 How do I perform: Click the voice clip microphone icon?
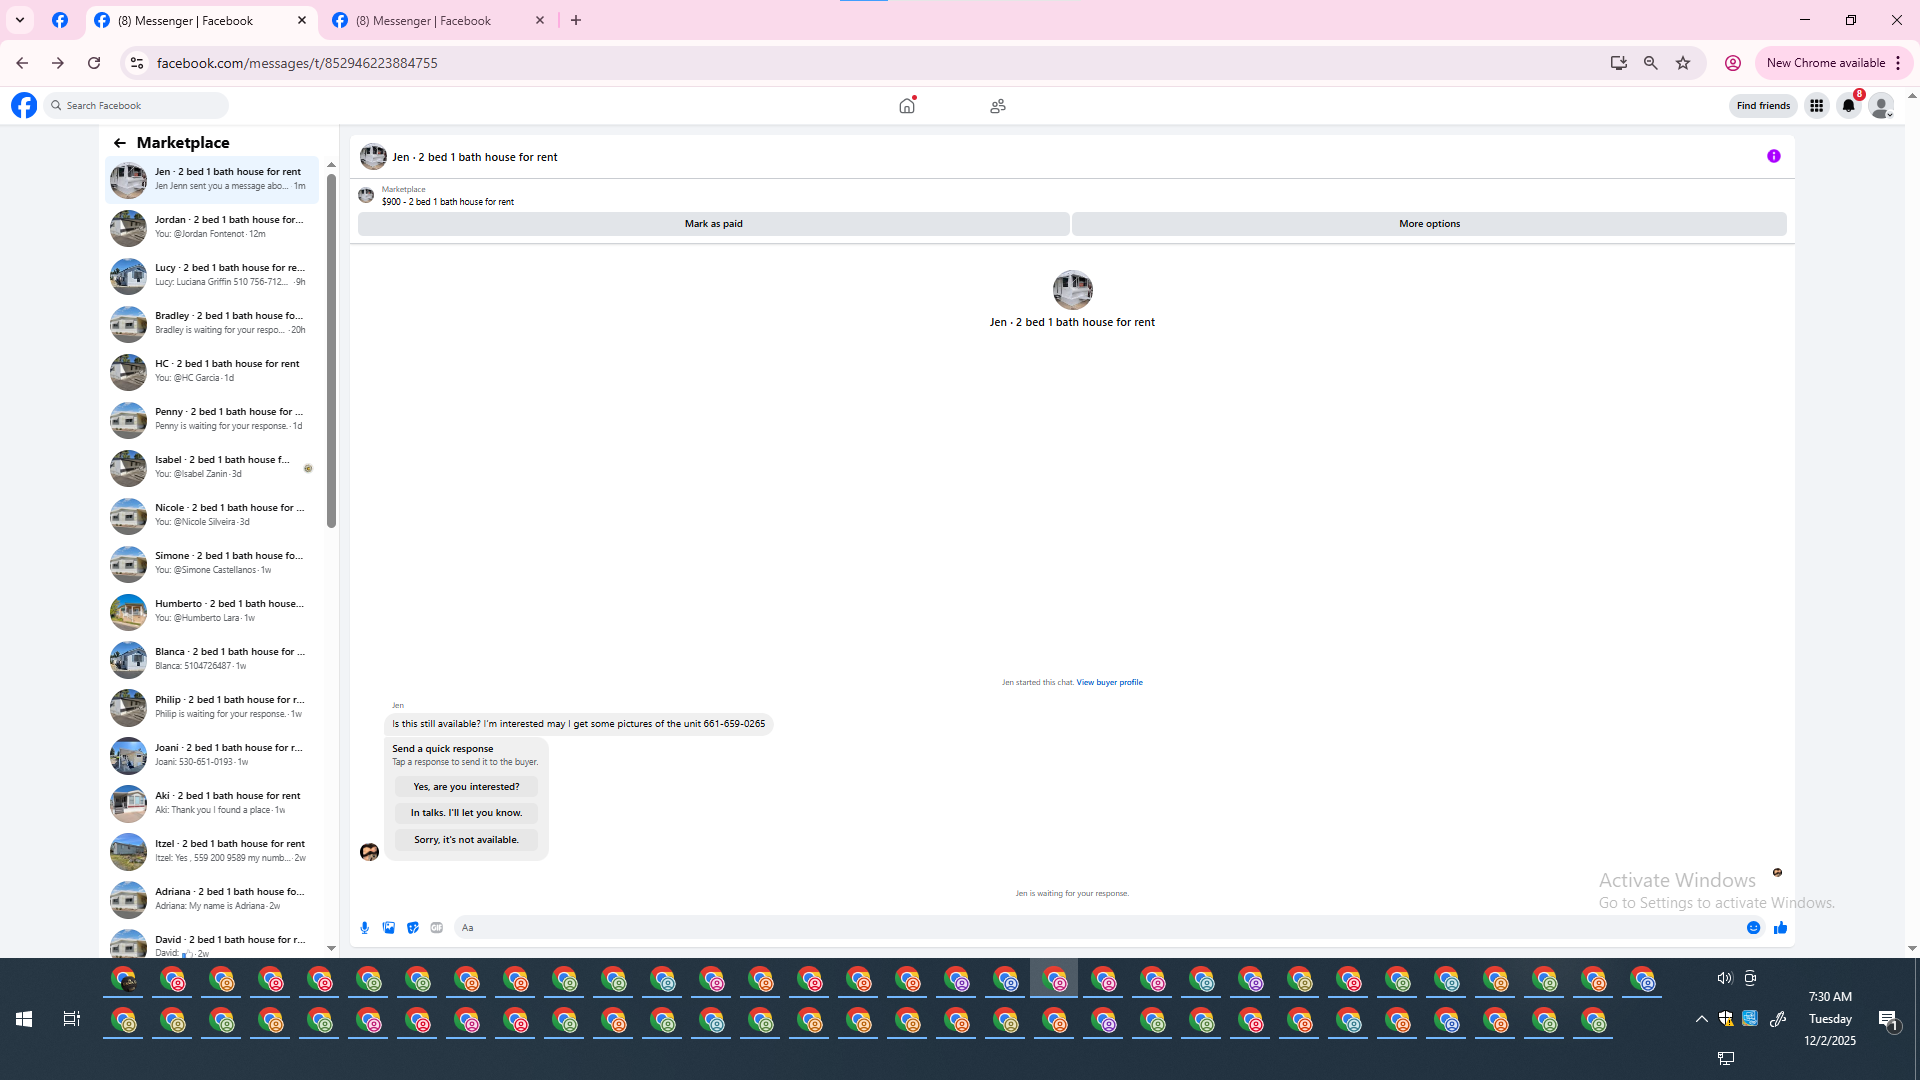(x=364, y=928)
